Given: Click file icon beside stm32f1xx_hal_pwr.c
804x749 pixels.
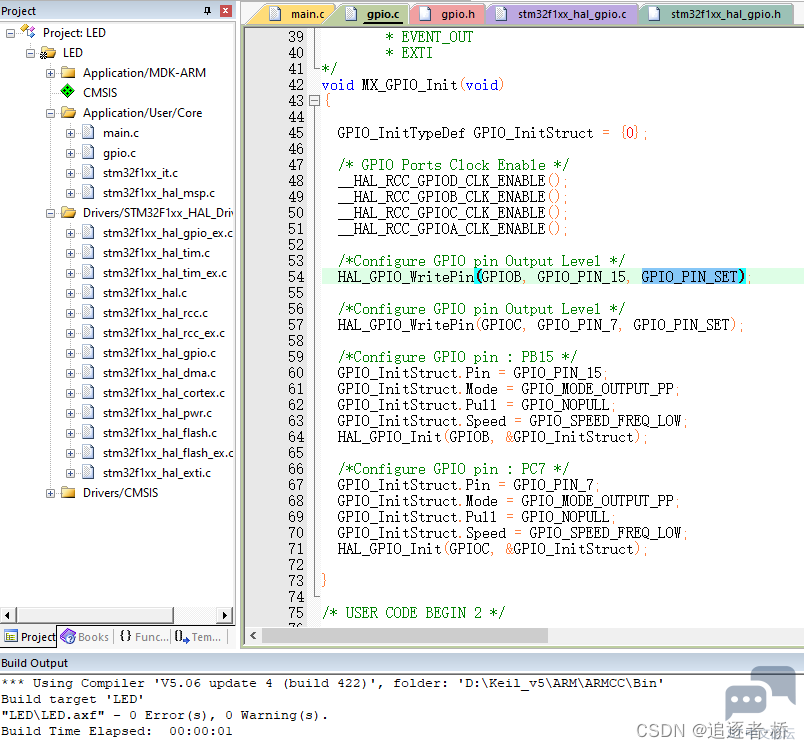Looking at the screenshot, I should point(88,412).
